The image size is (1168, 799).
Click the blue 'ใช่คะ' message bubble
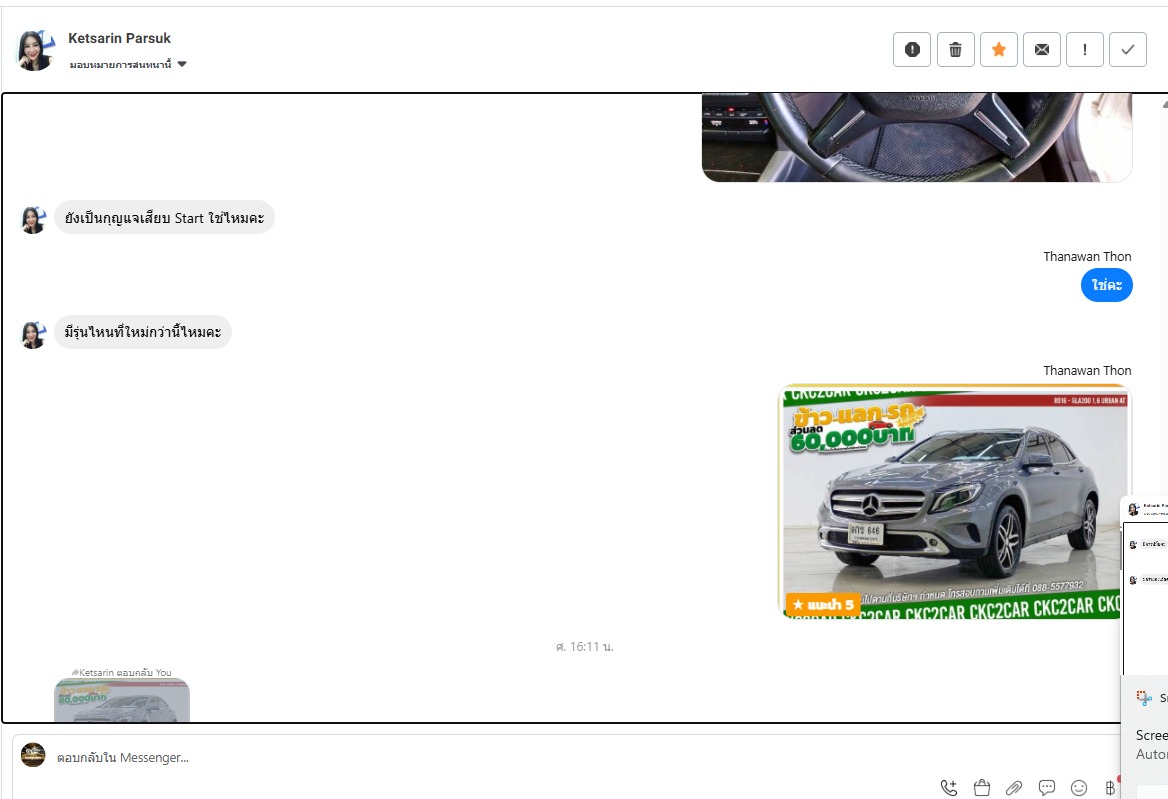1106,285
